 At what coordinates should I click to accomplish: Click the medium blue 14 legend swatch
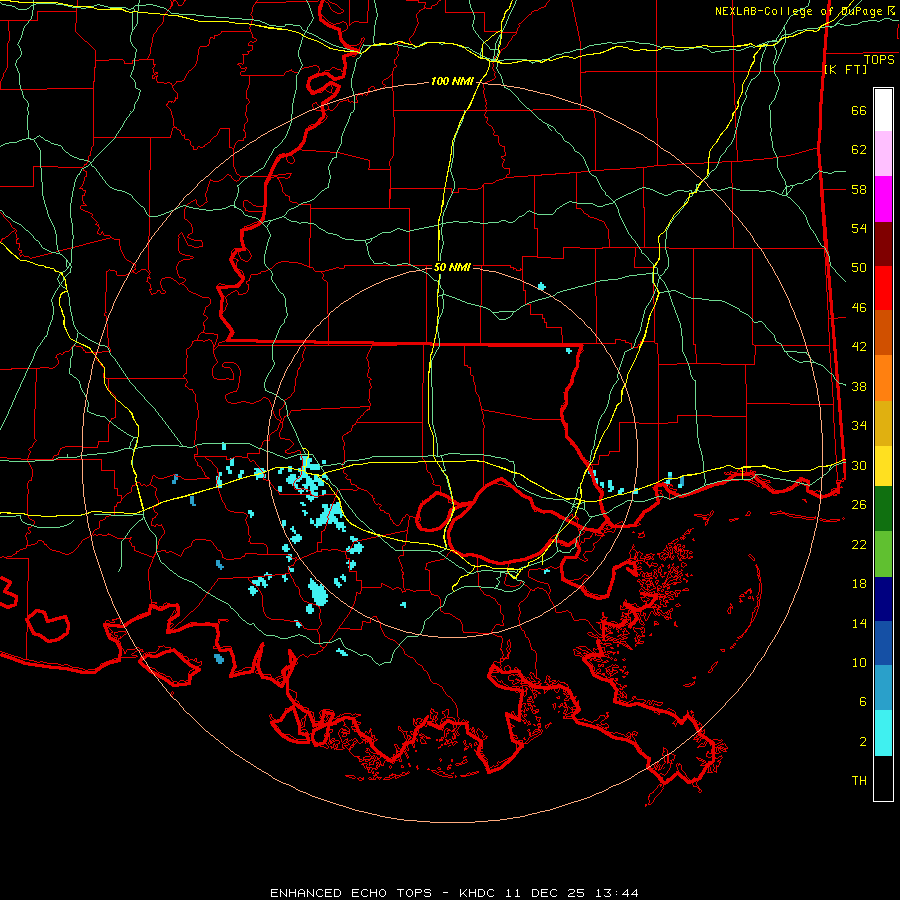coord(883,643)
